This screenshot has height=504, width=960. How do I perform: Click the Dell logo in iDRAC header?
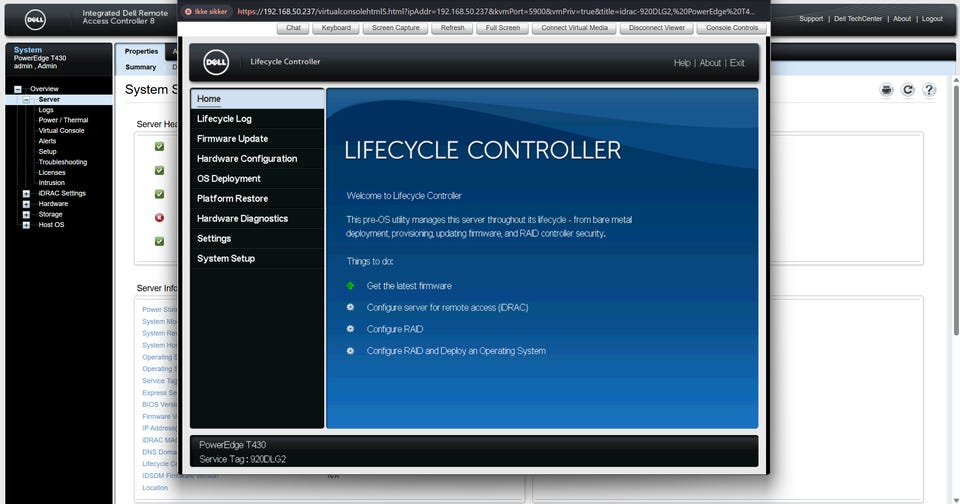pos(35,20)
